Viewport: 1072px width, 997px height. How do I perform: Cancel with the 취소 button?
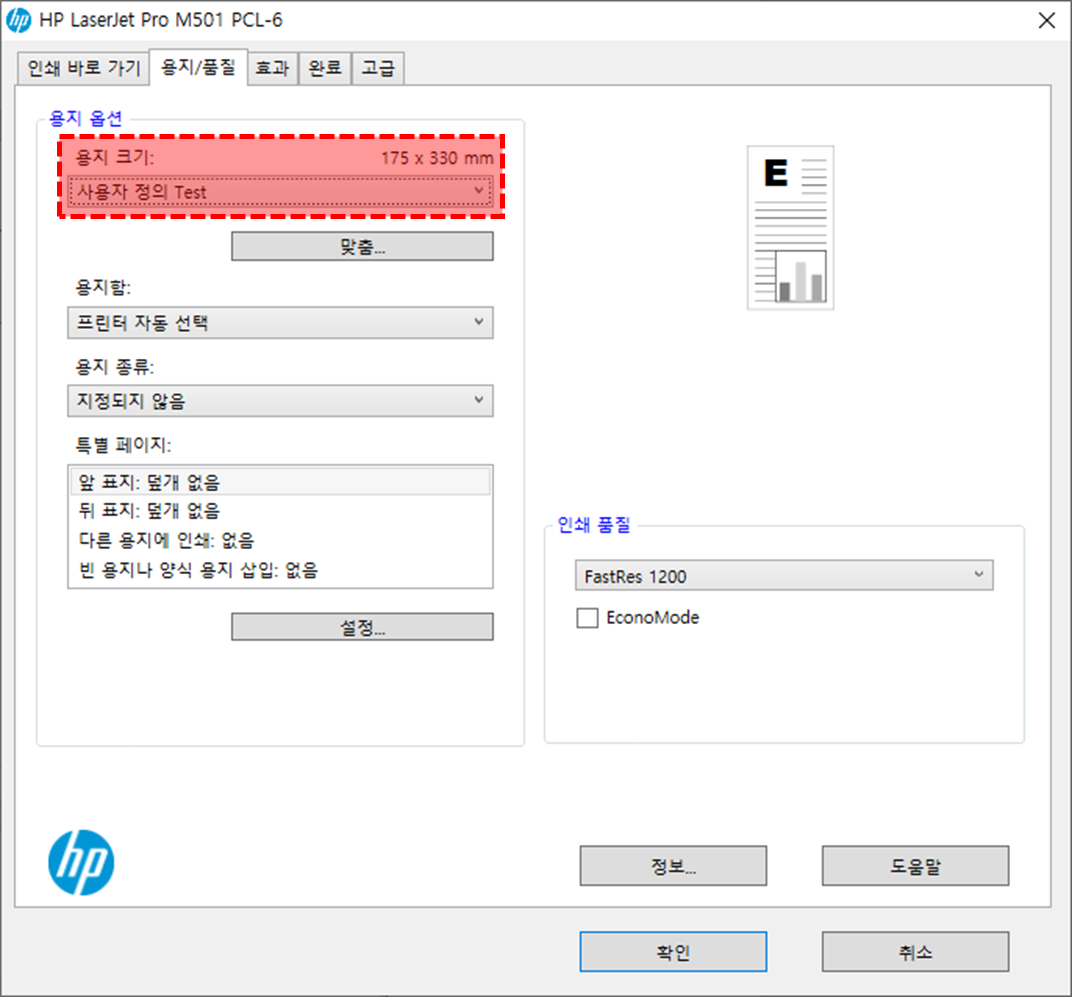[915, 951]
